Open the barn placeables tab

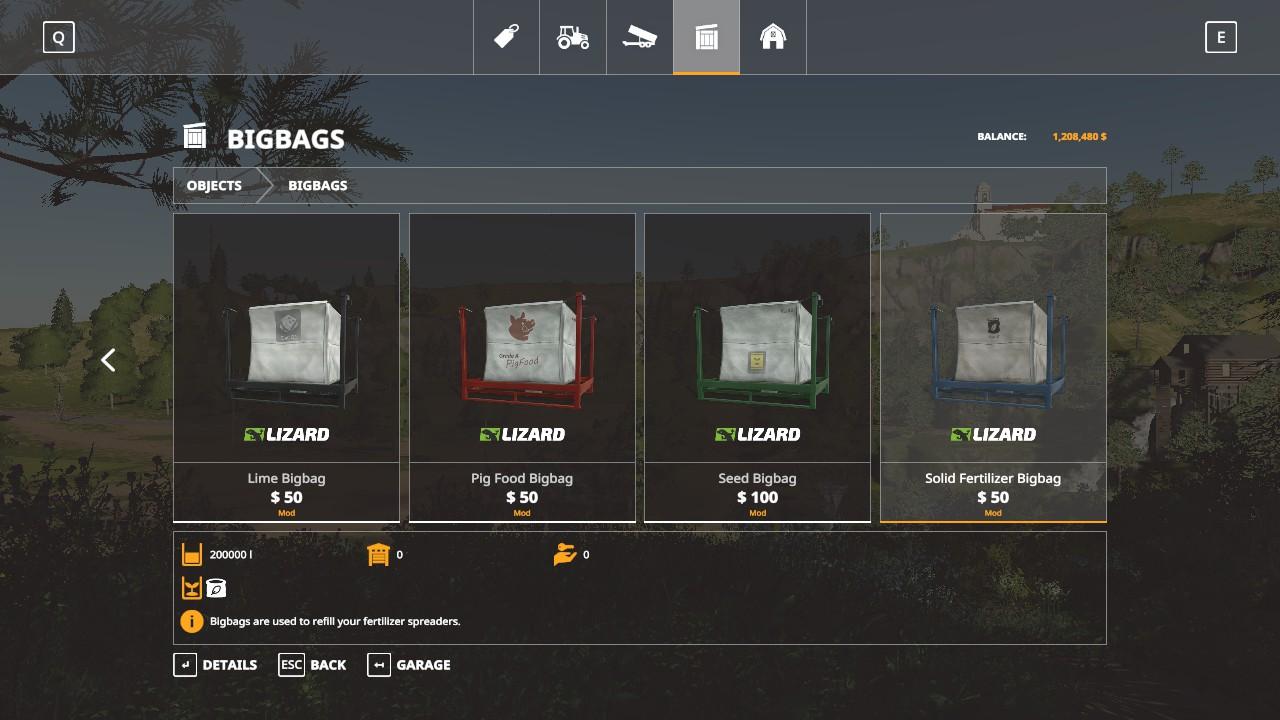(x=773, y=37)
